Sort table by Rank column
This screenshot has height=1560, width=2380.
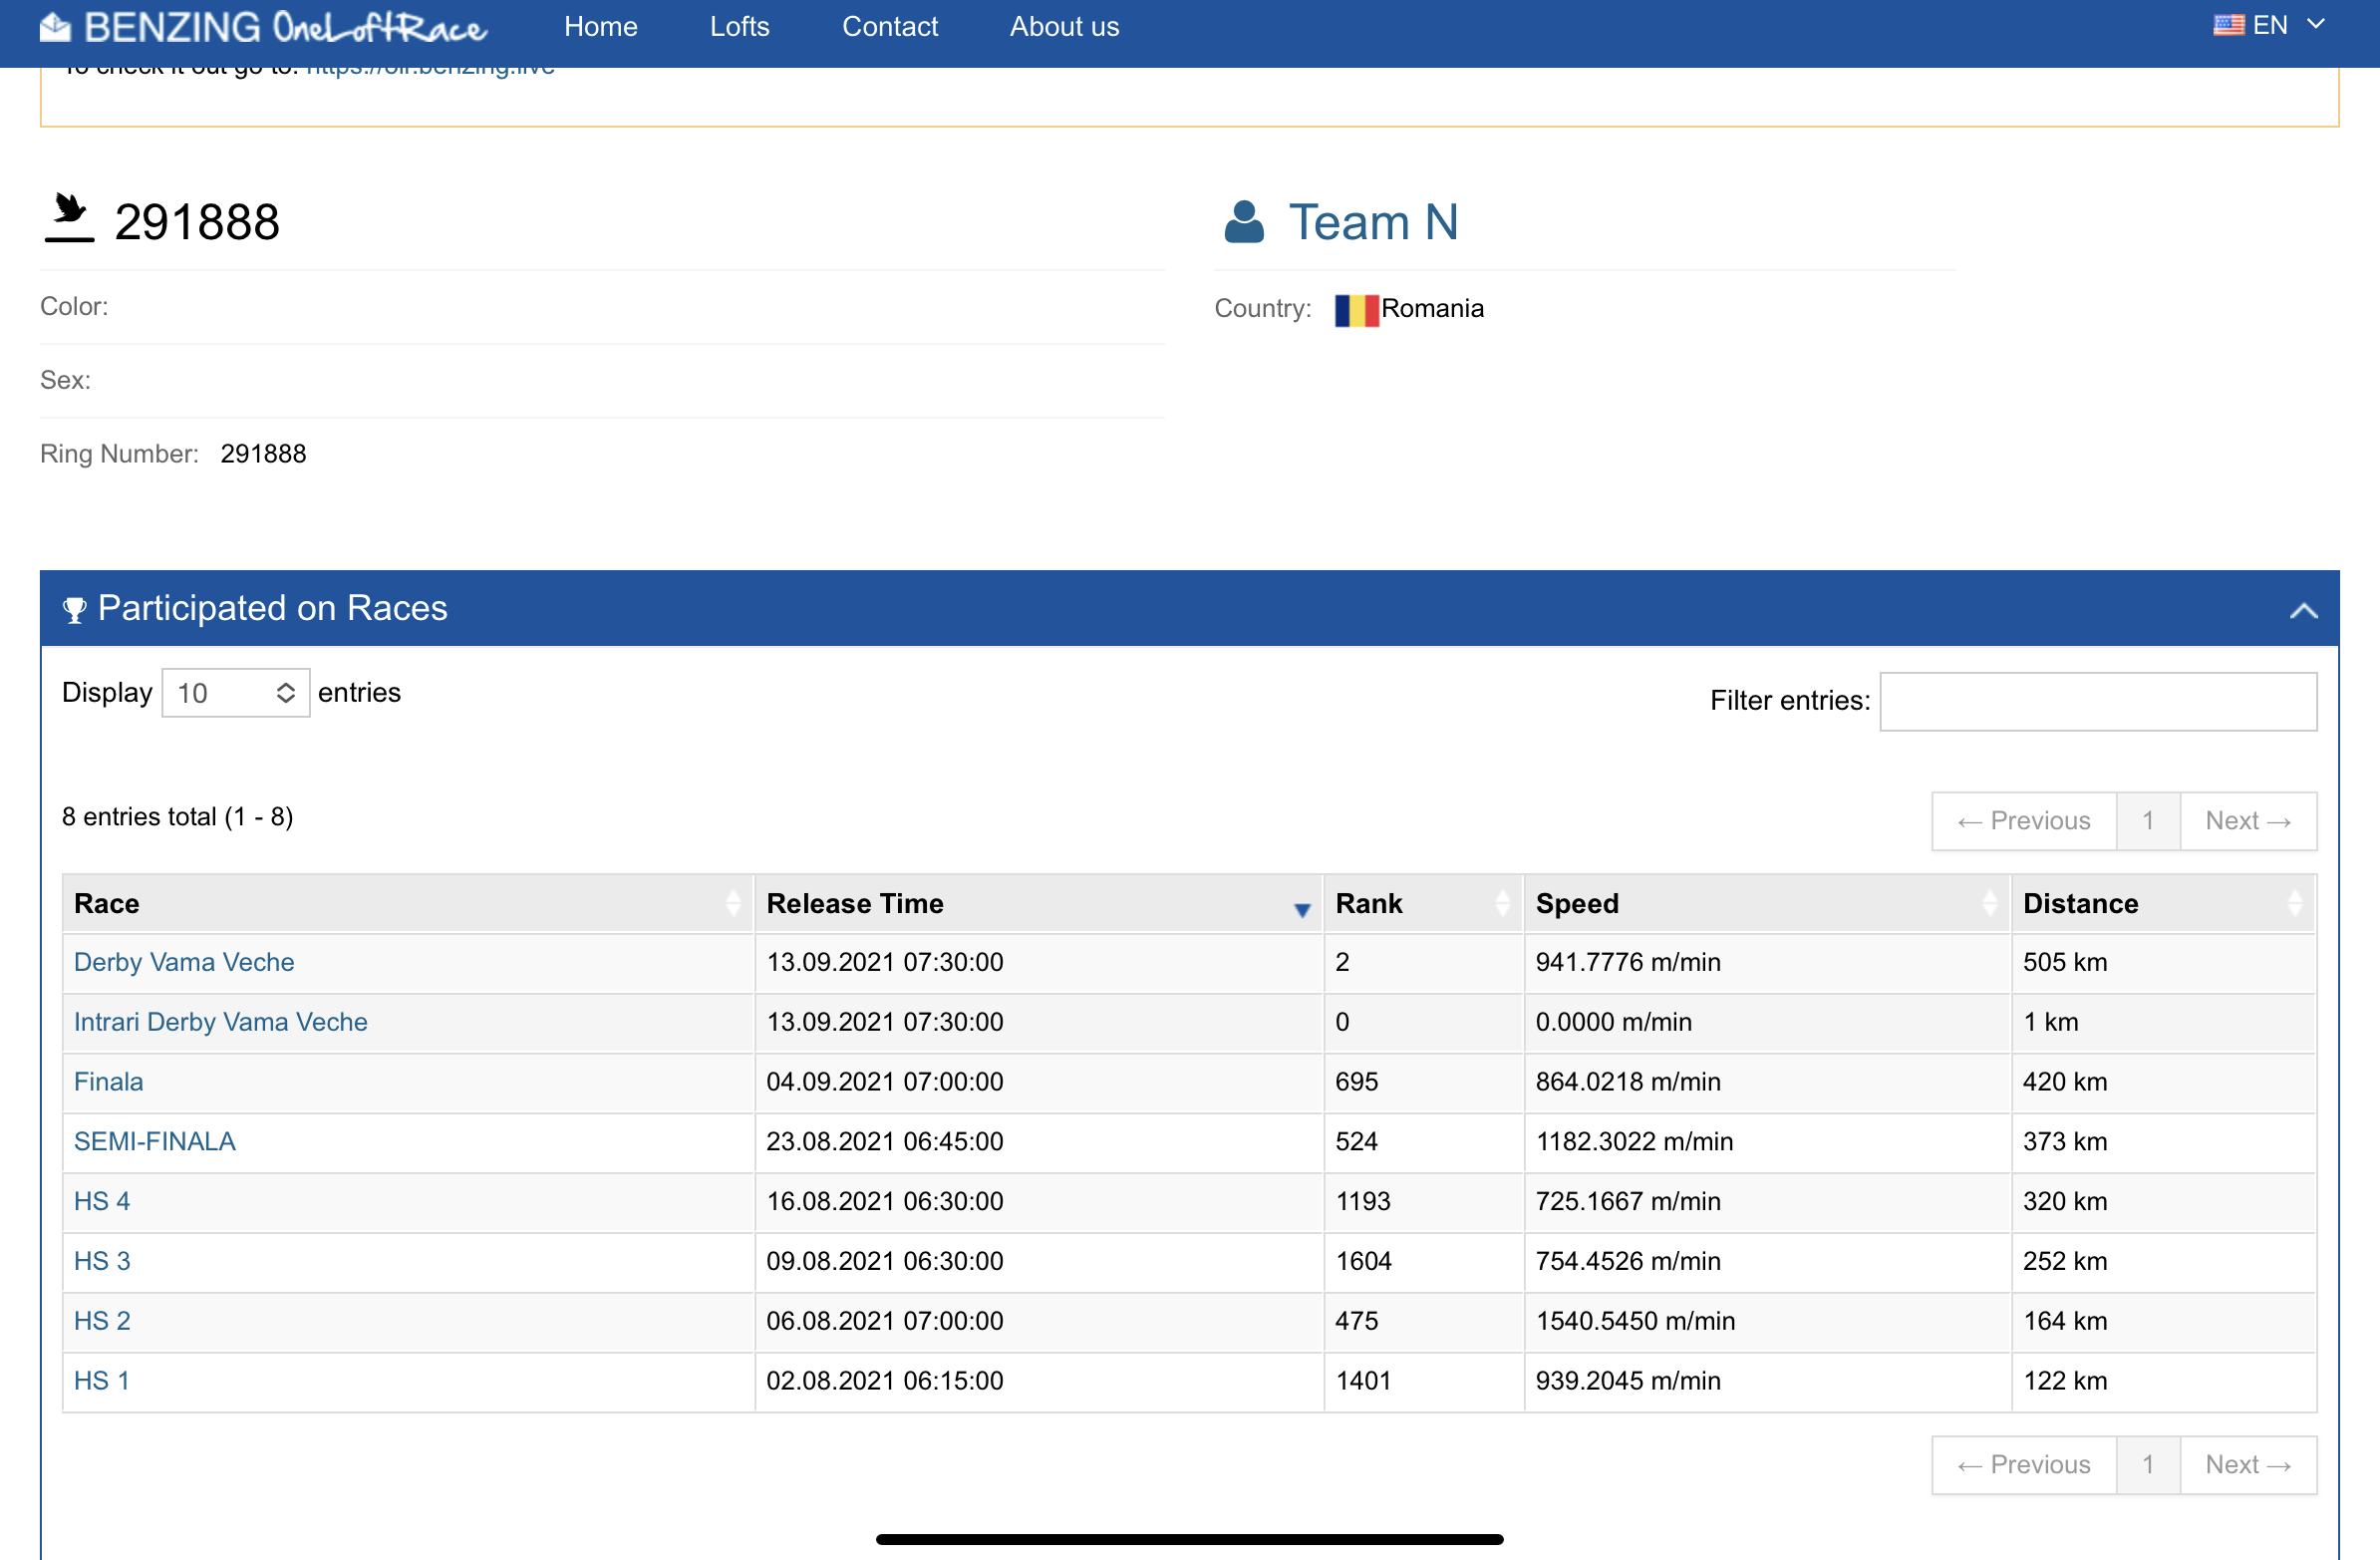click(x=1423, y=904)
